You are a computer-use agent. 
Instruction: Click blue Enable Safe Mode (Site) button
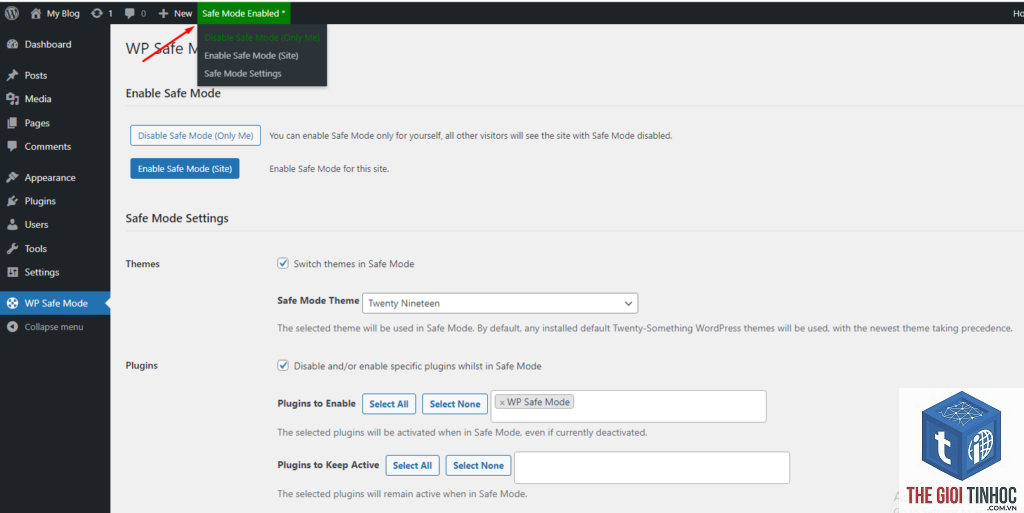(x=185, y=168)
